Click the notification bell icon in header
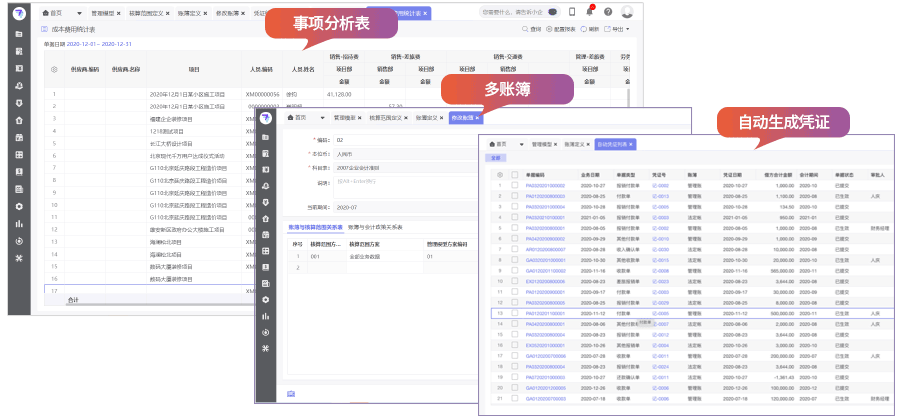The image size is (900, 418). (x=588, y=12)
